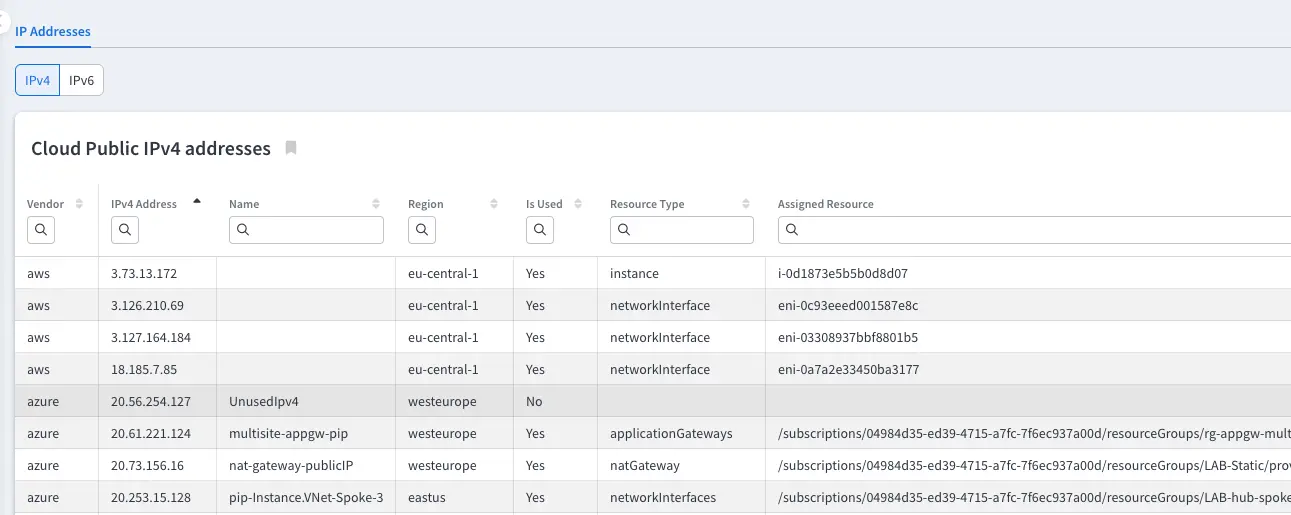Image resolution: width=1291 pixels, height=515 pixels.
Task: Select the IPv4 toggle button
Action: (38, 81)
